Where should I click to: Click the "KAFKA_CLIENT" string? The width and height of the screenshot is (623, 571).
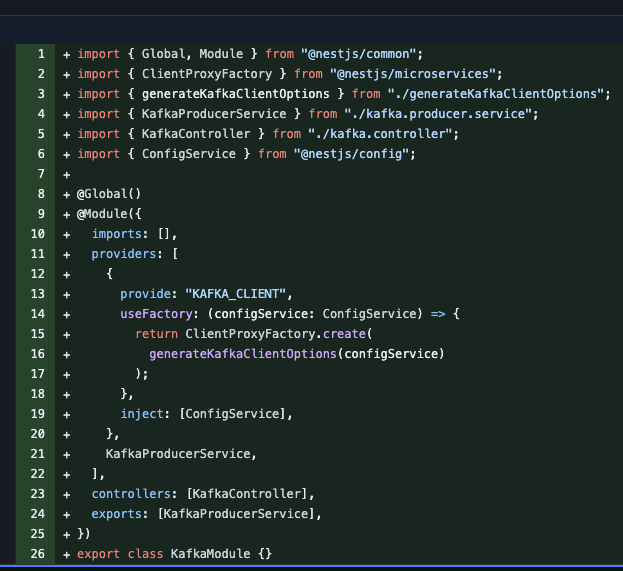[236, 294]
